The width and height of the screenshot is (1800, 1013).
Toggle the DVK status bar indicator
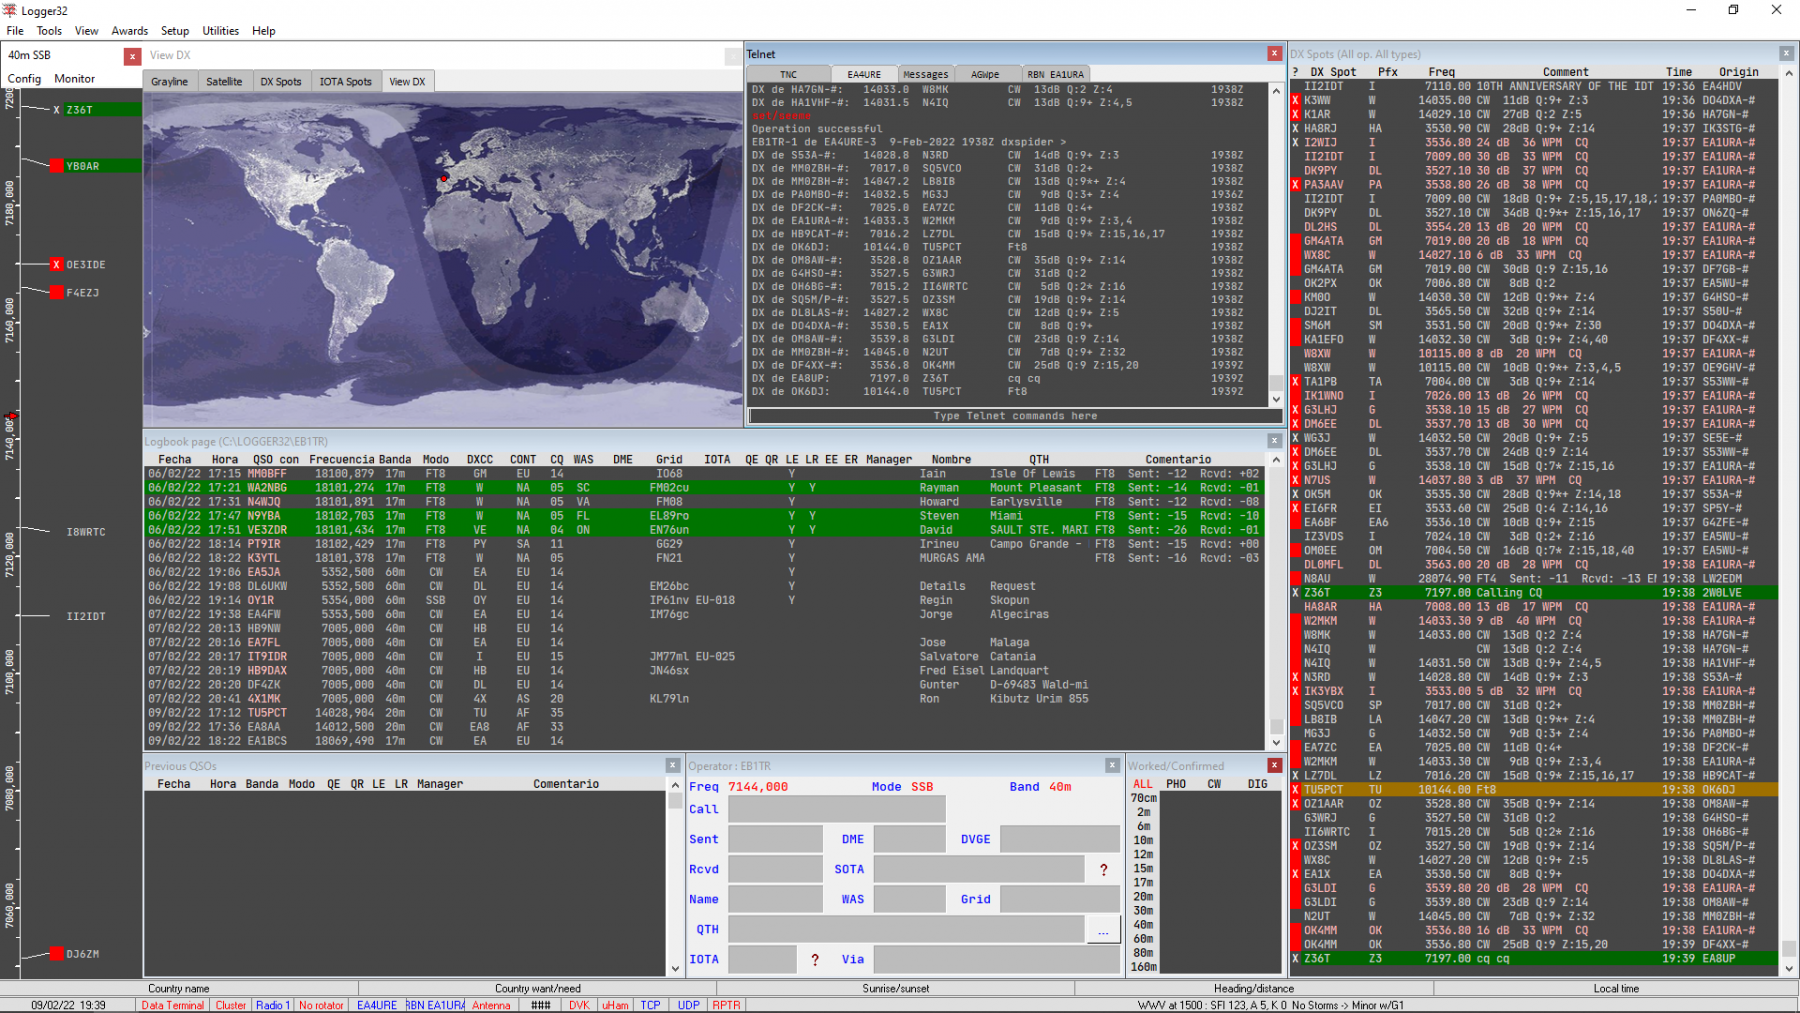pos(579,1005)
